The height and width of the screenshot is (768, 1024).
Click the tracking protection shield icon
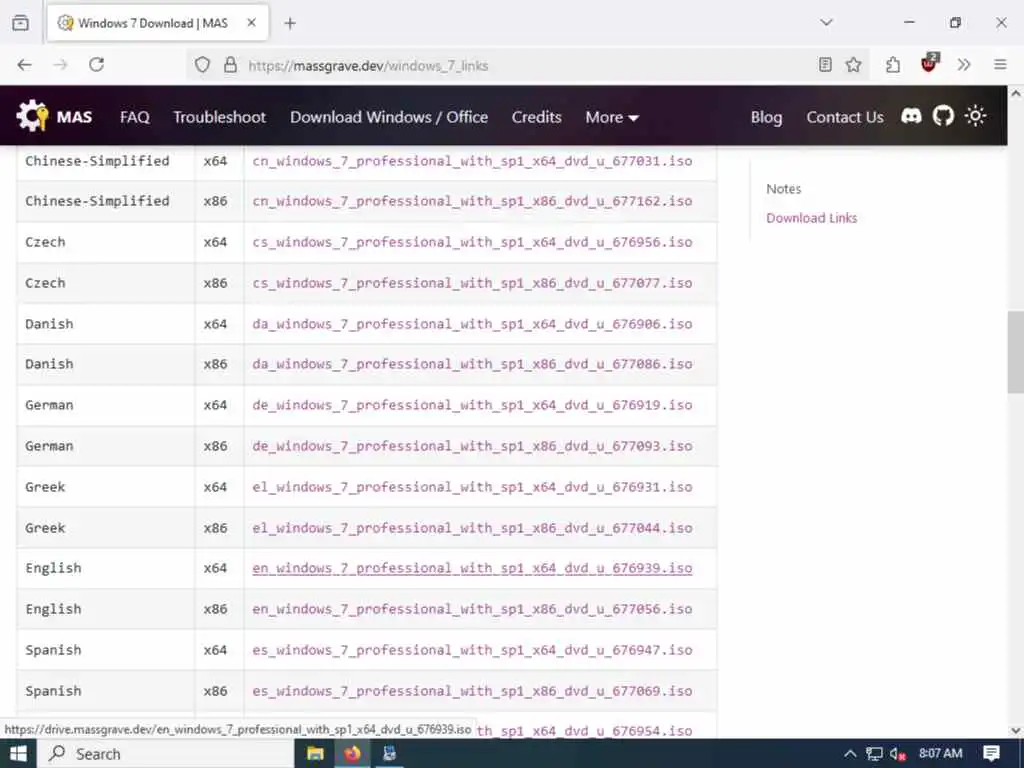(x=202, y=65)
